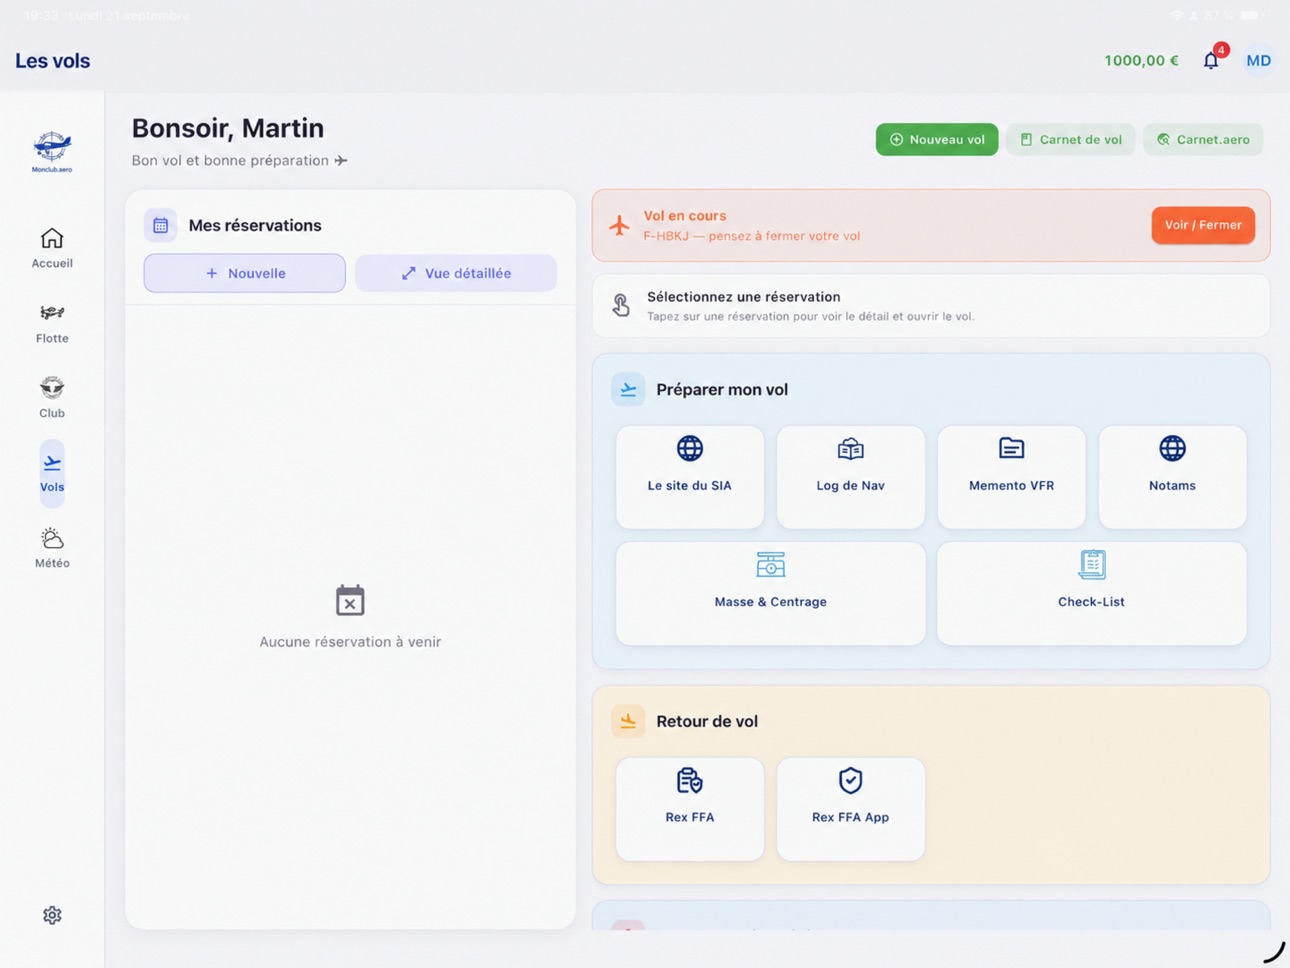Open the notifications bell

(1212, 60)
